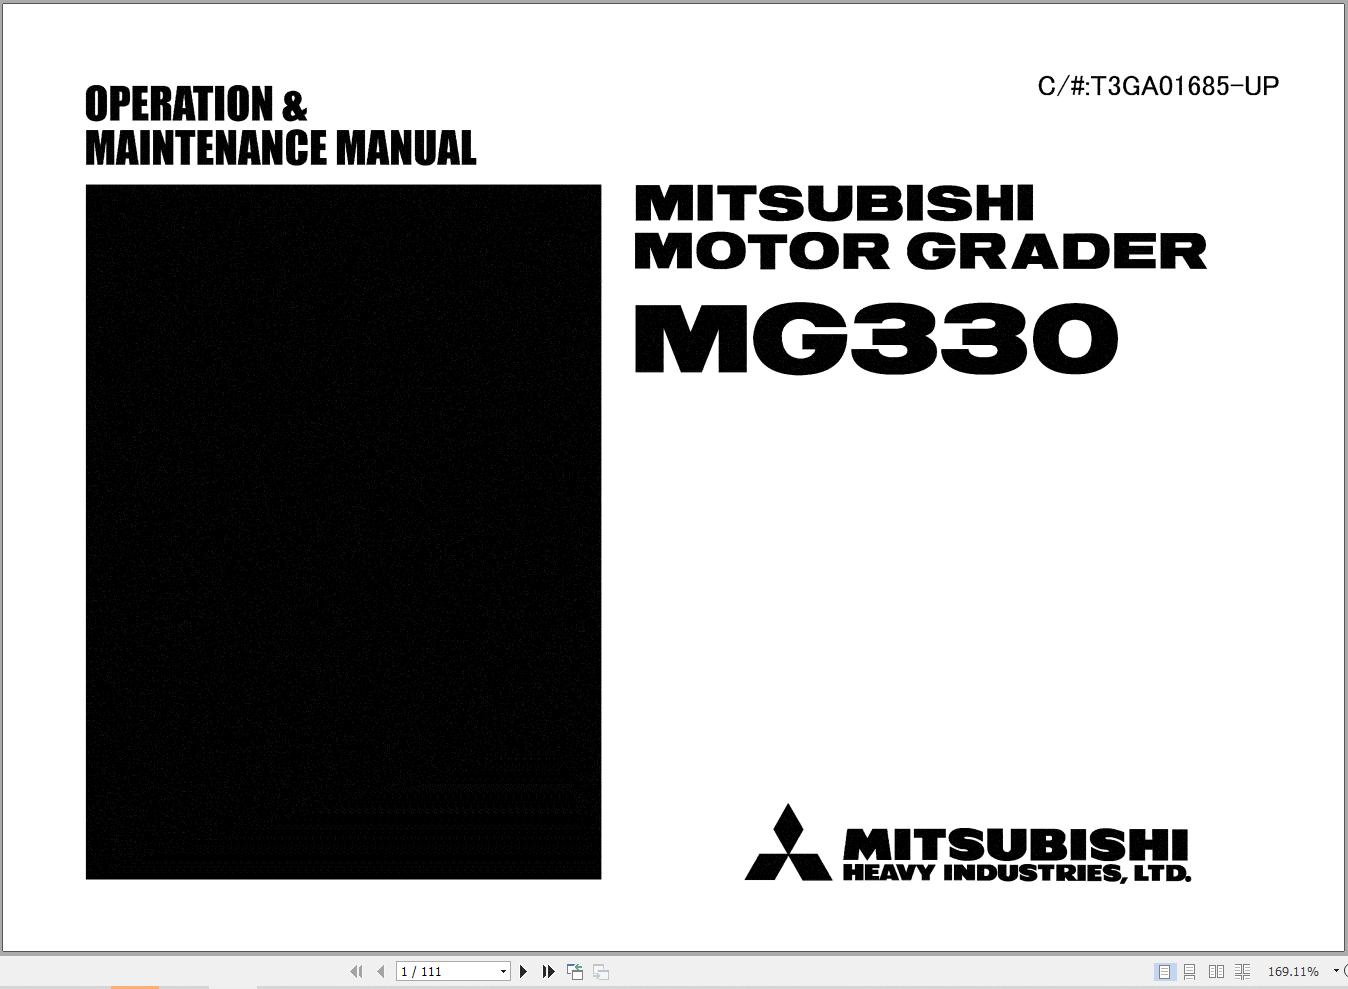Viewport: 1348px width, 989px height.
Task: Open the zoom level dropdown arrow
Action: (1336, 971)
